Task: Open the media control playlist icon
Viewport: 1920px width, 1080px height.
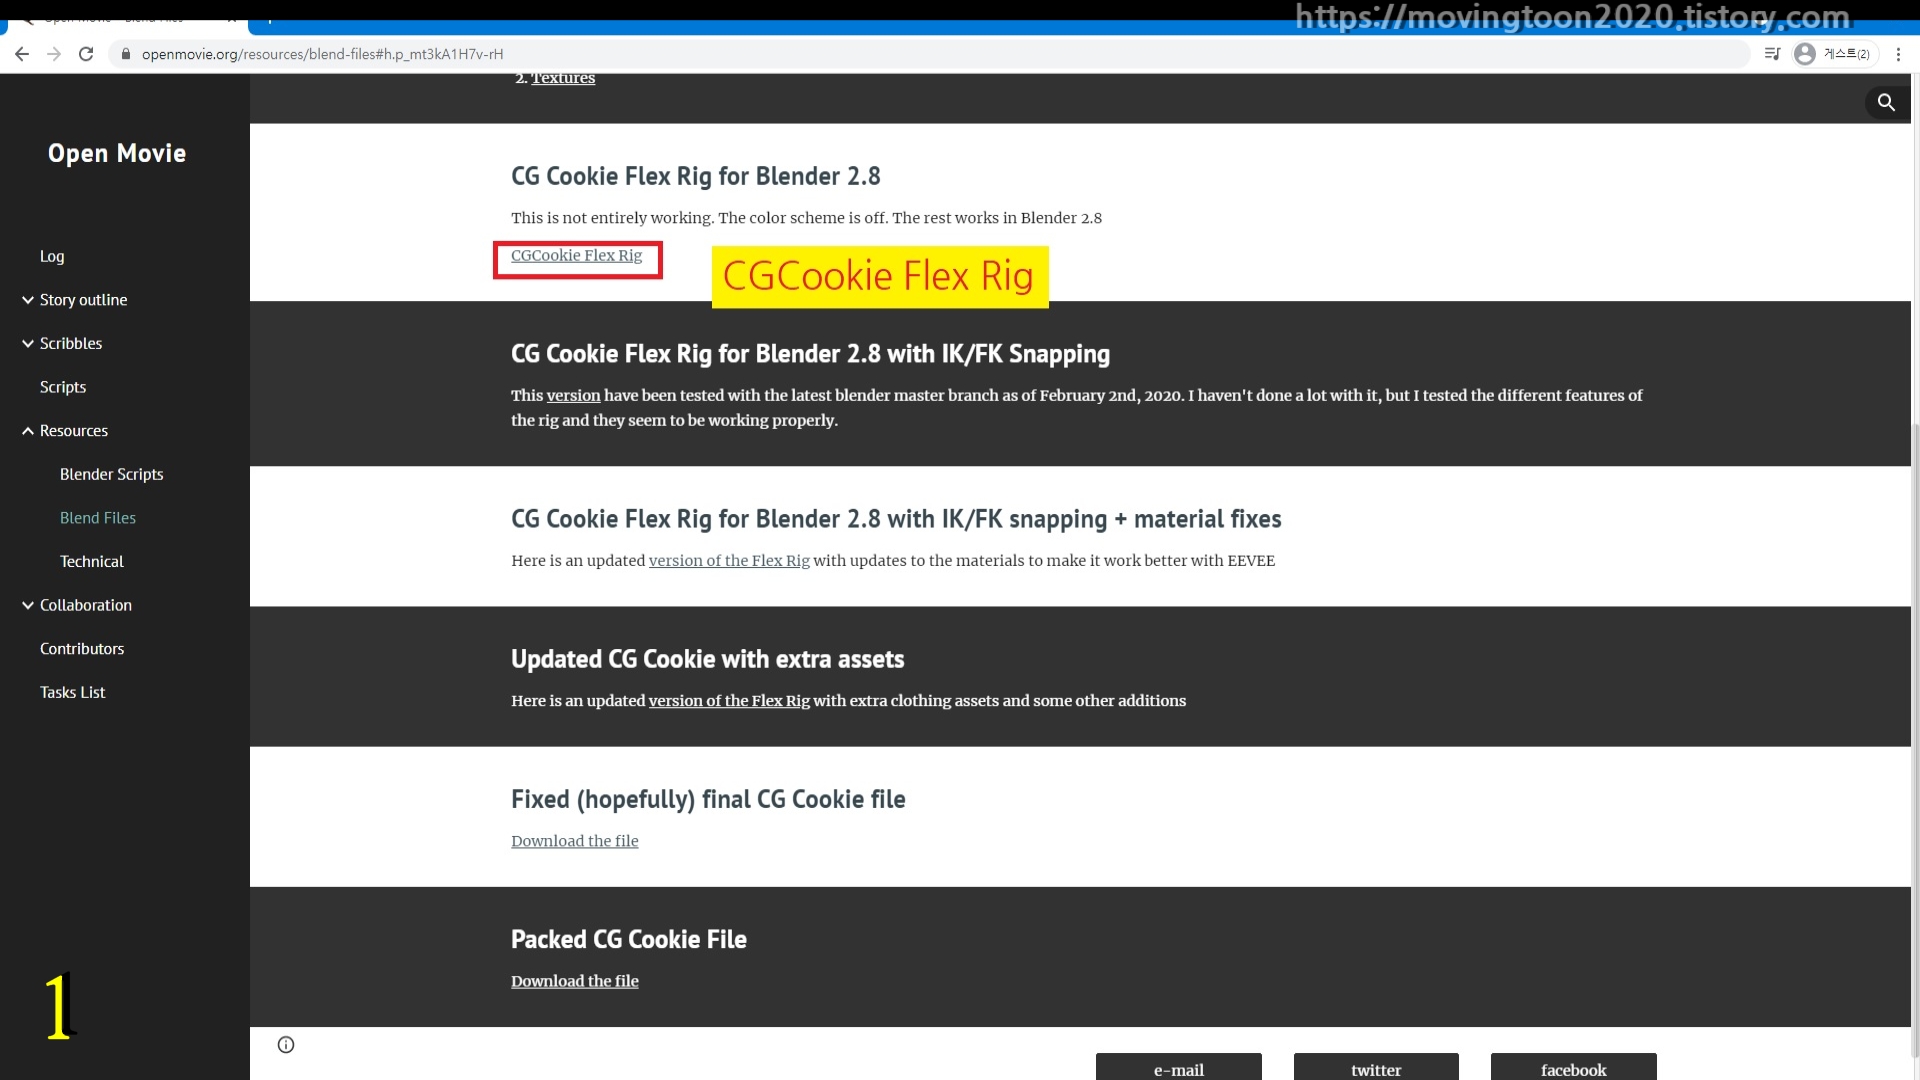Action: (1773, 54)
